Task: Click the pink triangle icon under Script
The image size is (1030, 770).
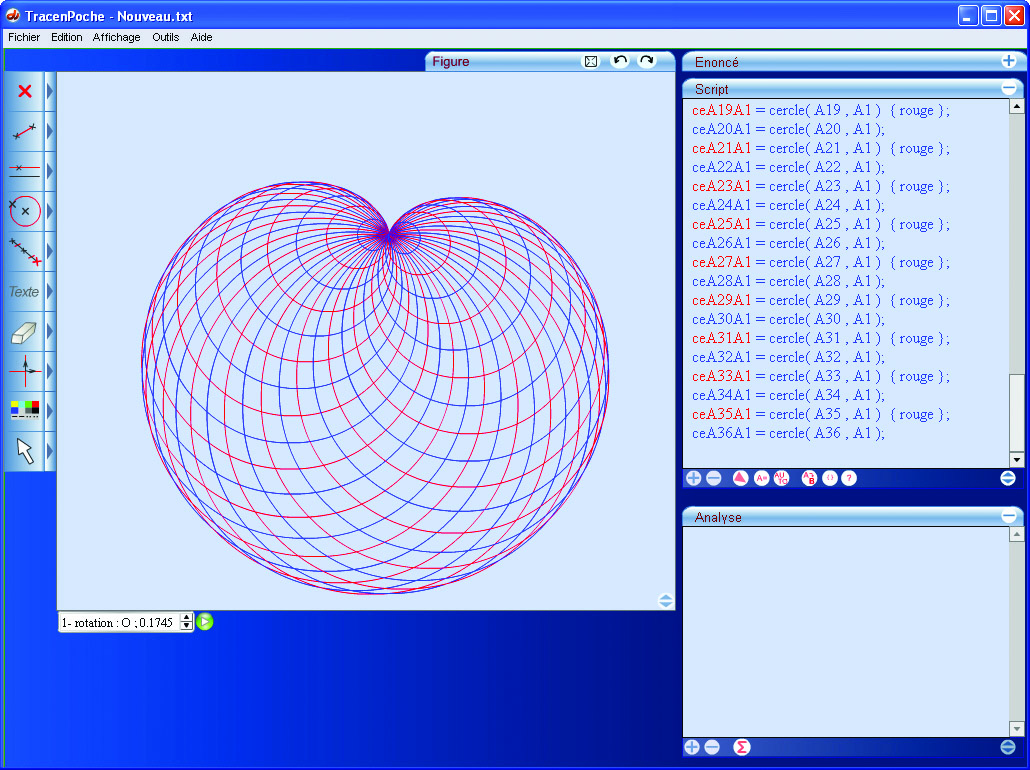Action: click(x=741, y=478)
